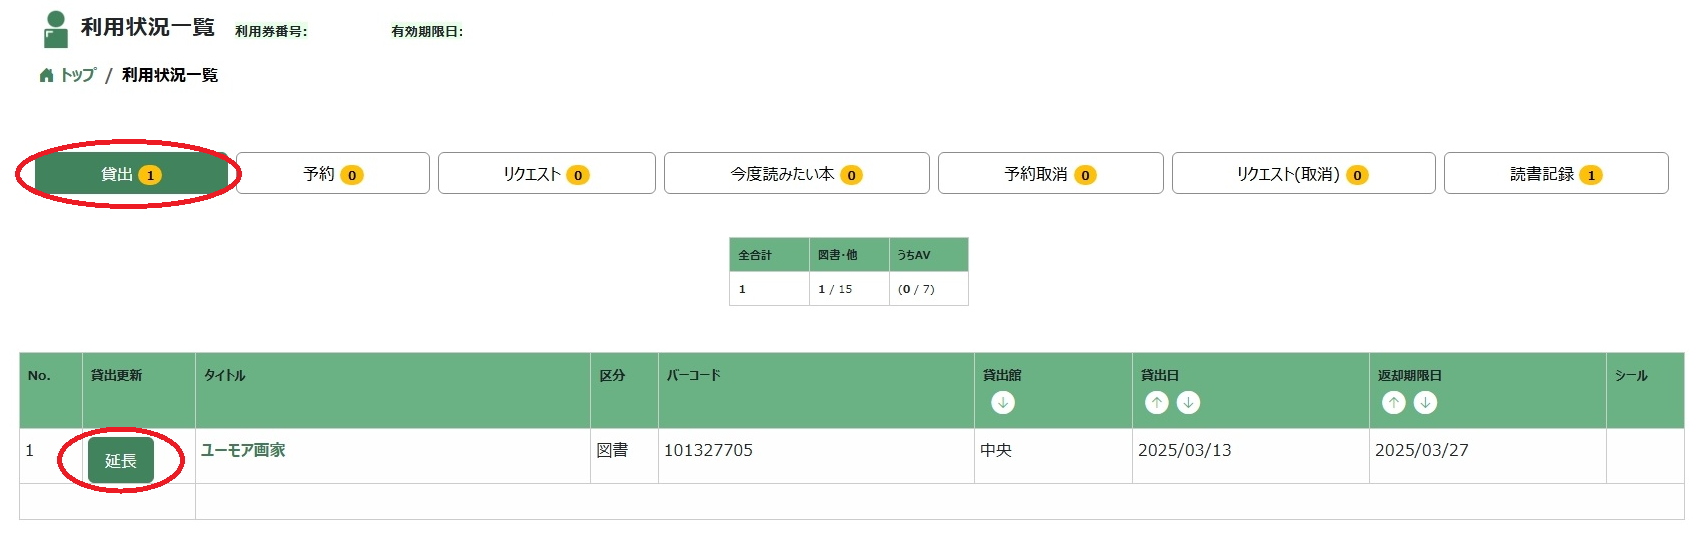
Task: View the リクエスト(取消) tab
Action: [x=1303, y=174]
